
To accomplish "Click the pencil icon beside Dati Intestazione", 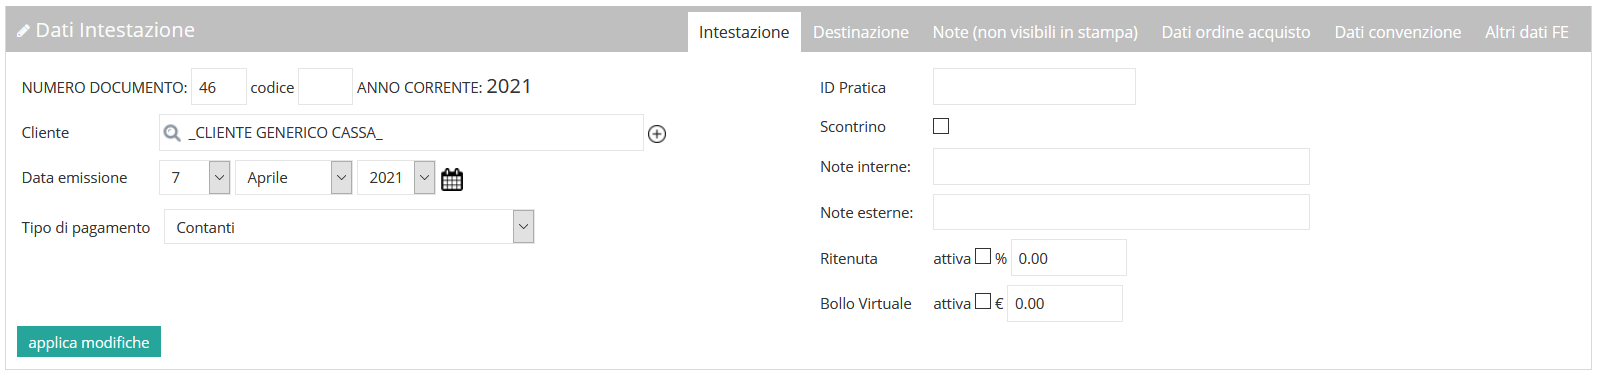I will (23, 31).
